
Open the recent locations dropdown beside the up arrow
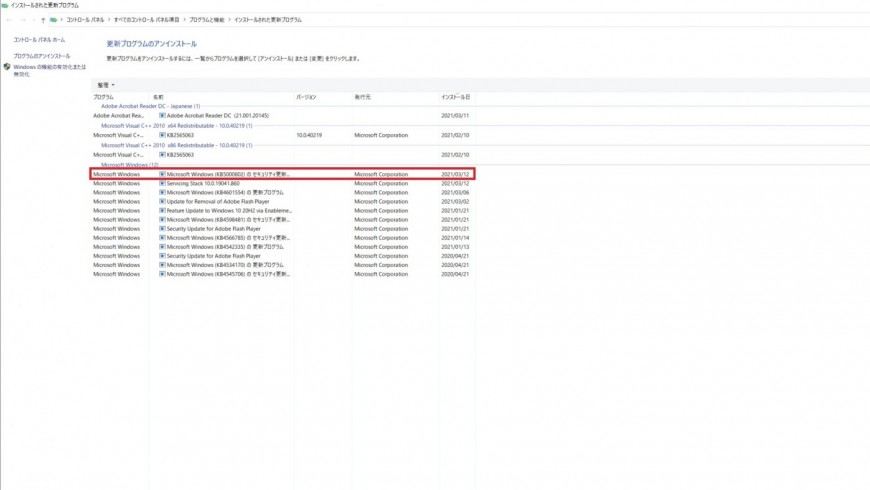(x=33, y=20)
